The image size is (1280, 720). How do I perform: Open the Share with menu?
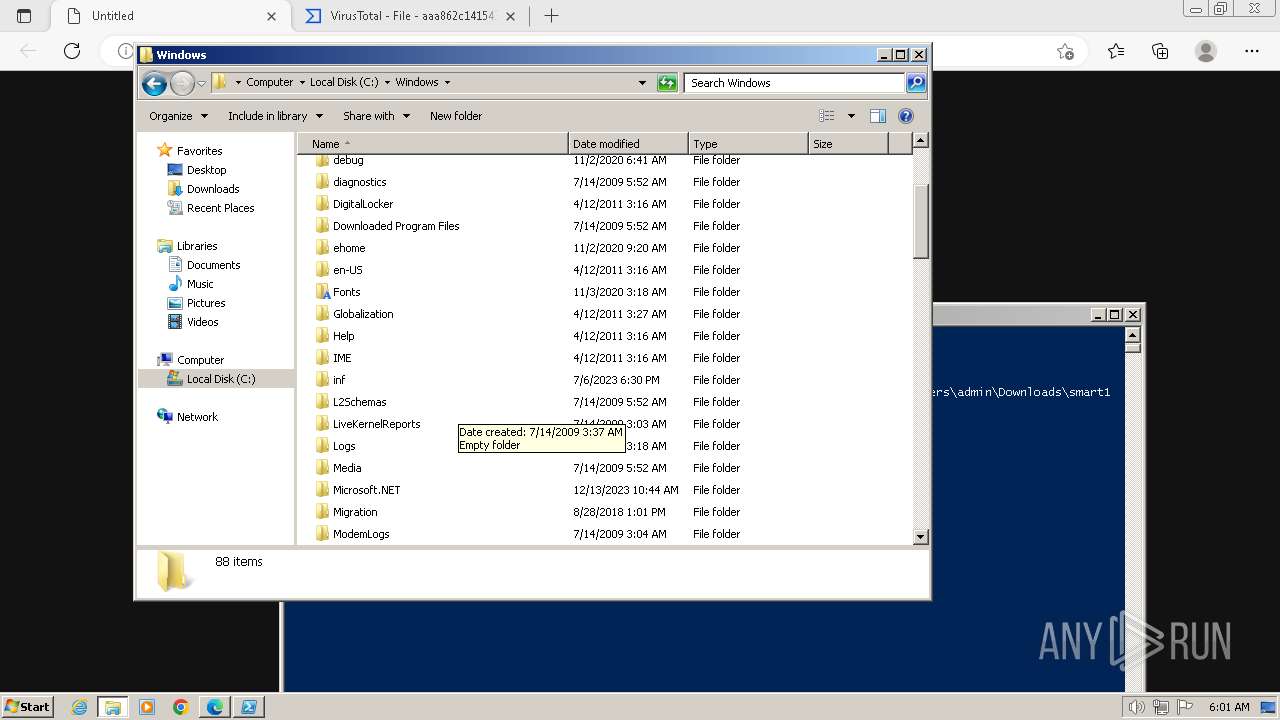pyautogui.click(x=376, y=116)
